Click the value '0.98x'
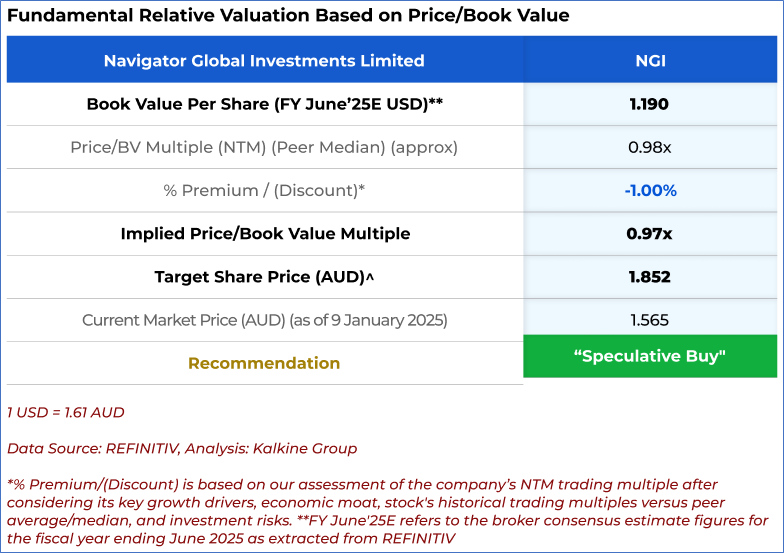This screenshot has height=553, width=784. 650,148
